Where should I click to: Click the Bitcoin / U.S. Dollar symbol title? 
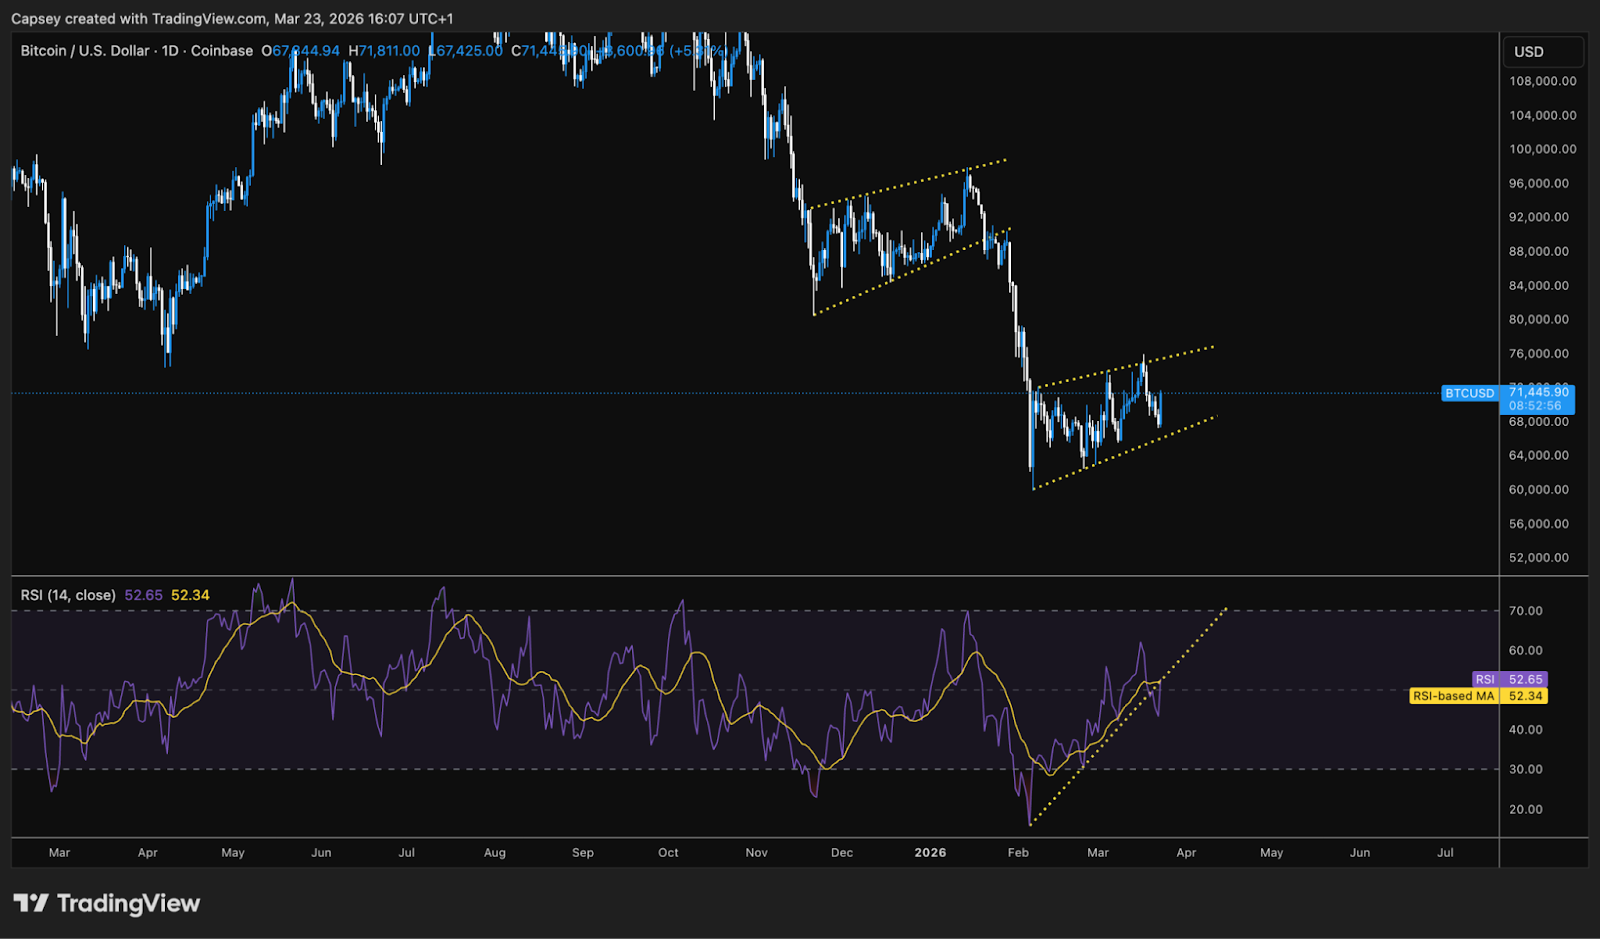click(x=85, y=51)
